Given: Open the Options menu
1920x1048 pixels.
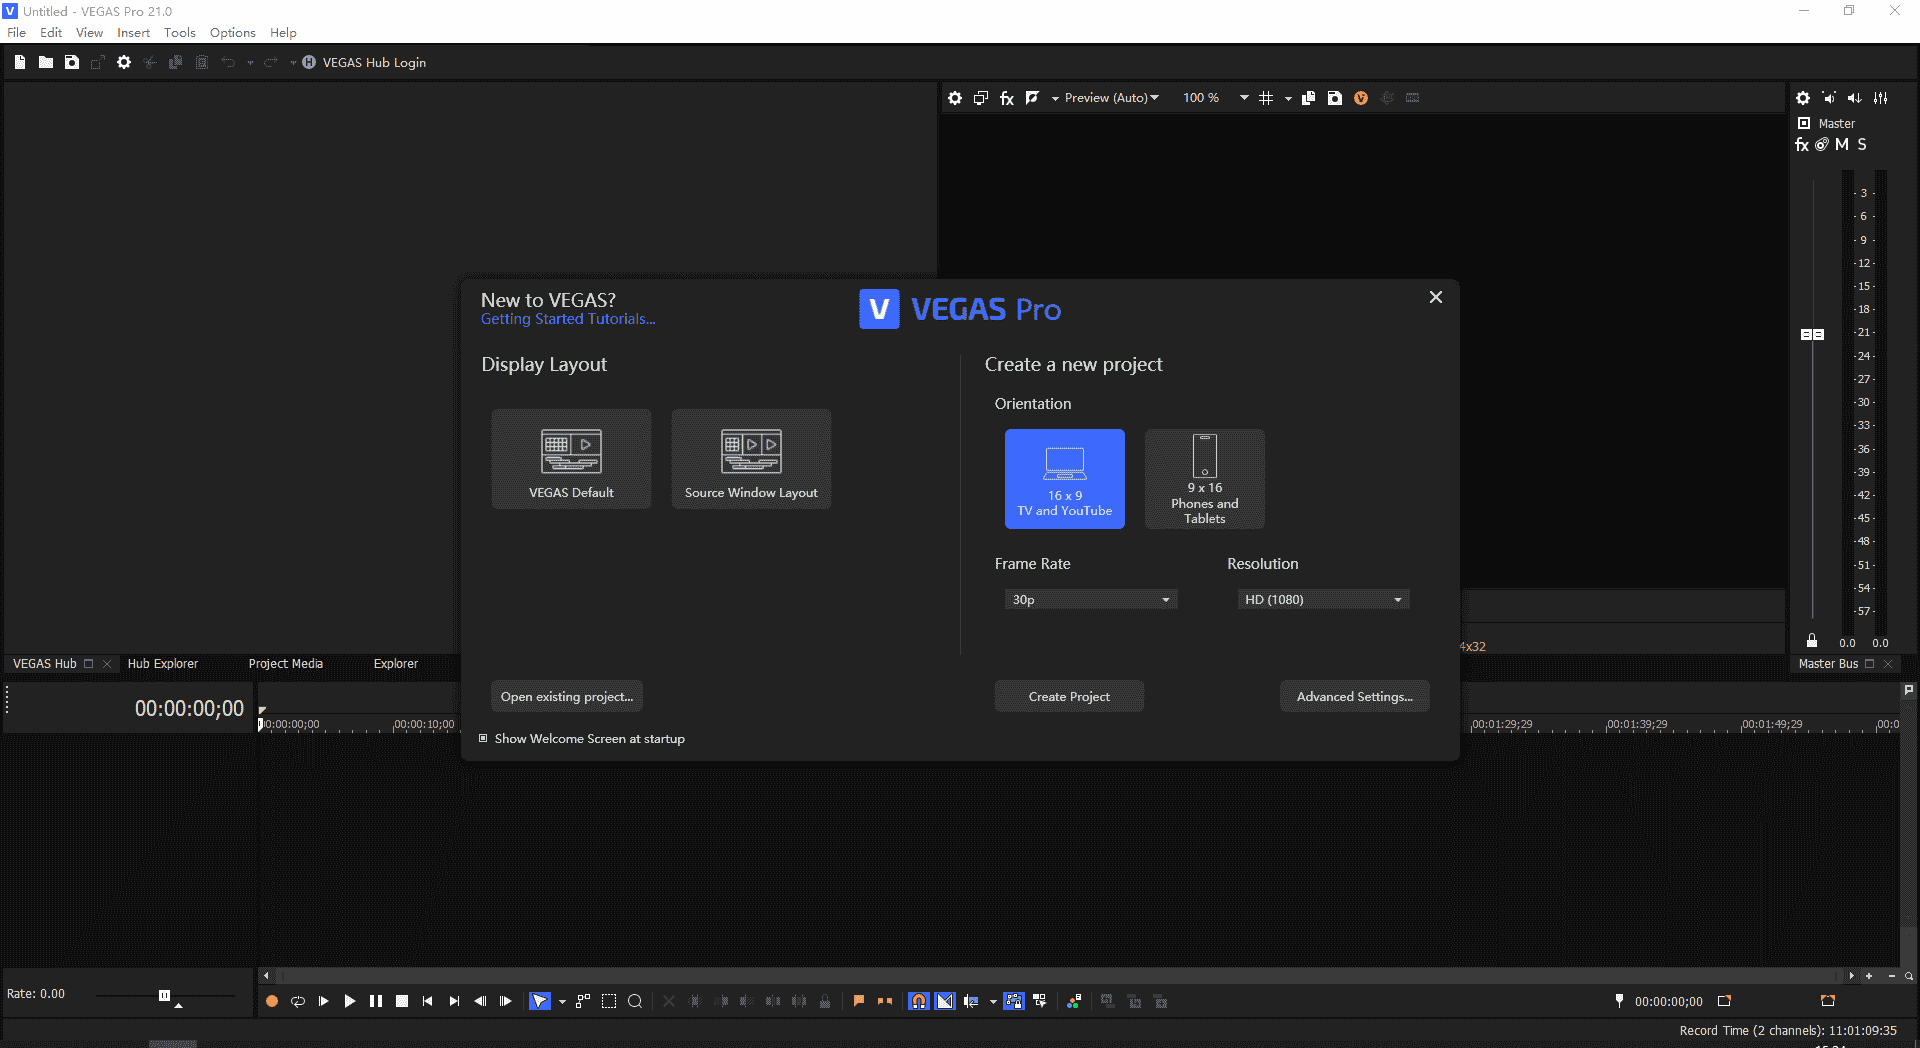Looking at the screenshot, I should [233, 32].
